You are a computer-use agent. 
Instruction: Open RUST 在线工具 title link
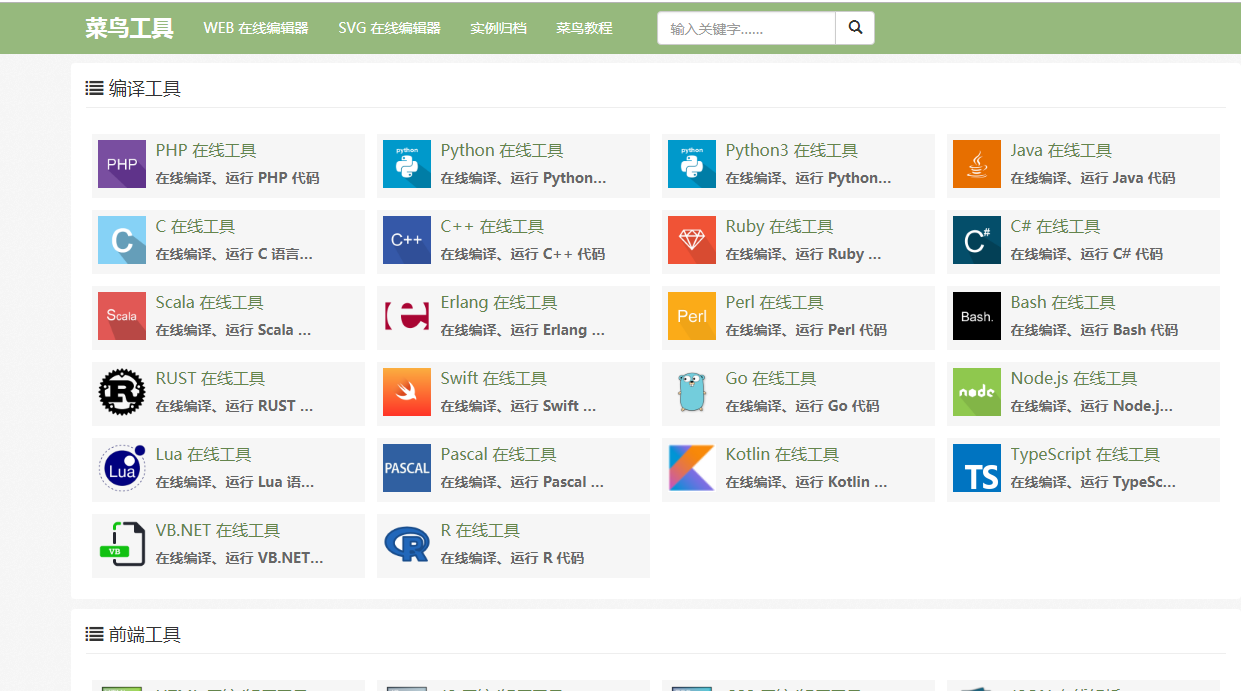210,379
